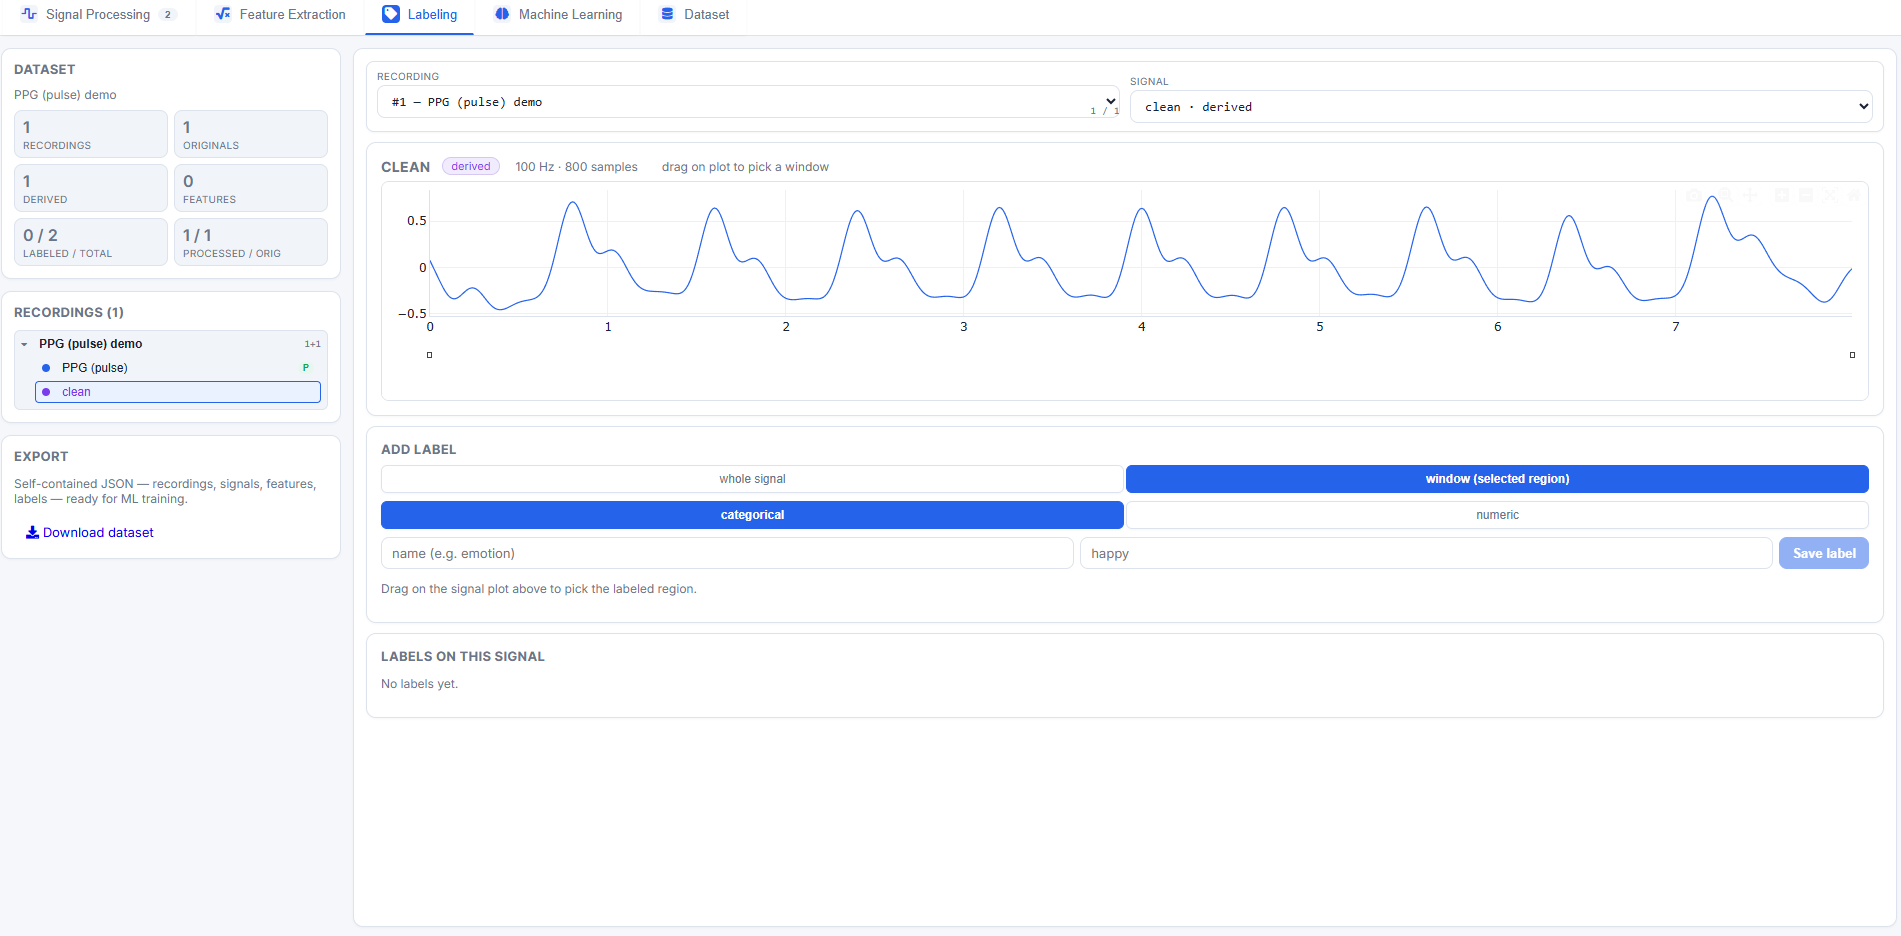Switch to Feature Extraction tab
Image resolution: width=1901 pixels, height=936 pixels.
[281, 15]
